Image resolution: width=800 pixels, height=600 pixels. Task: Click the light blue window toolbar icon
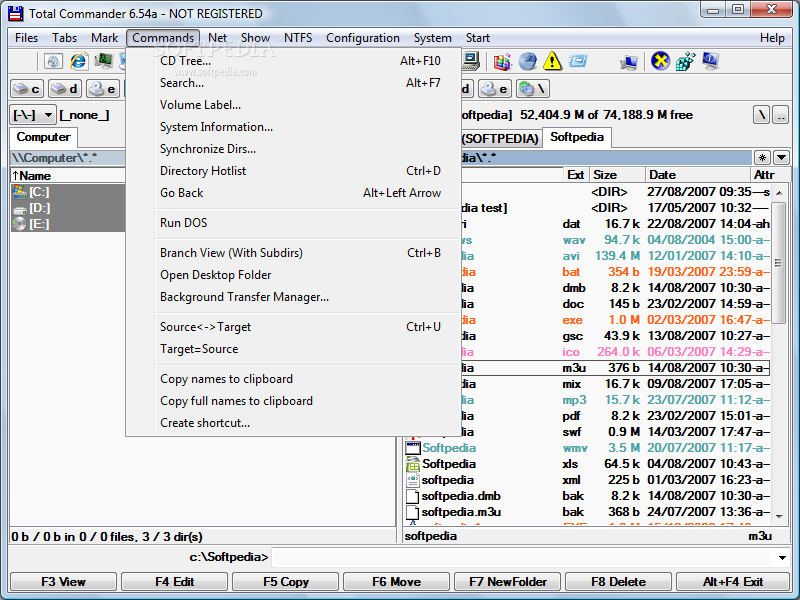point(578,62)
